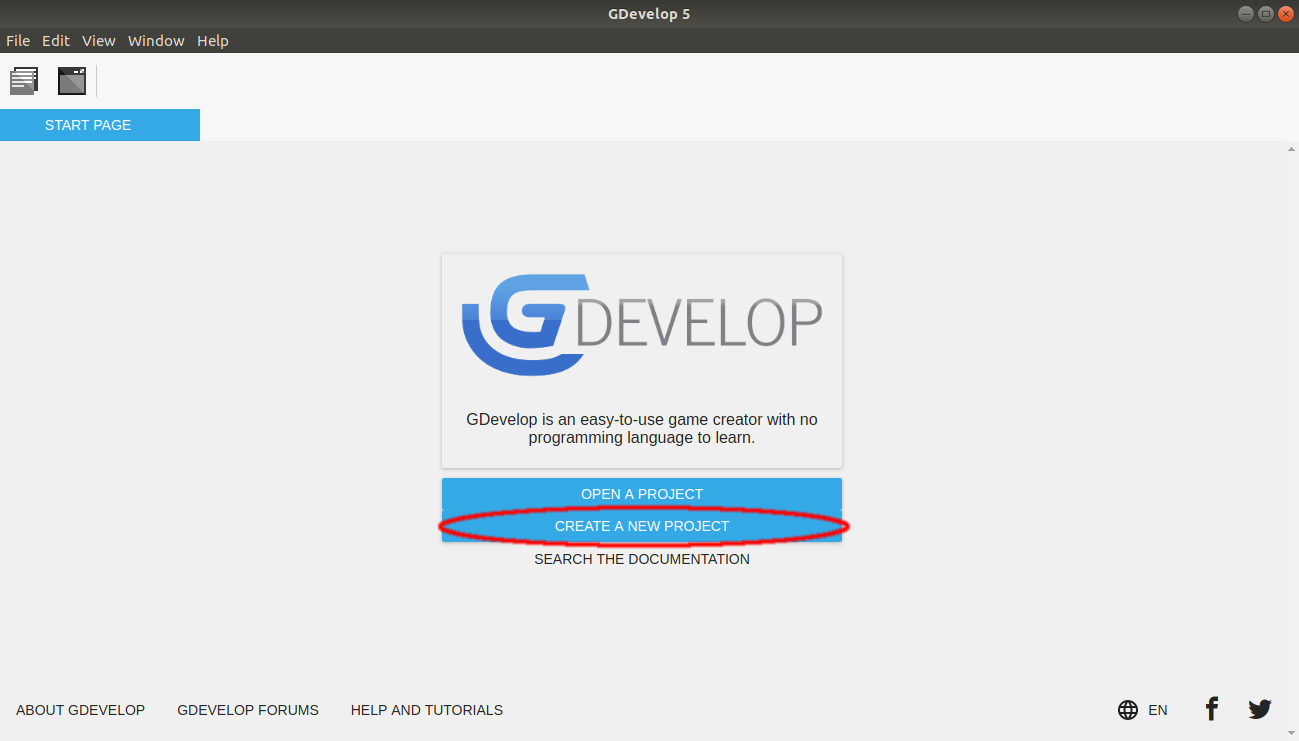Click the GDevelop logo image

[x=641, y=324]
